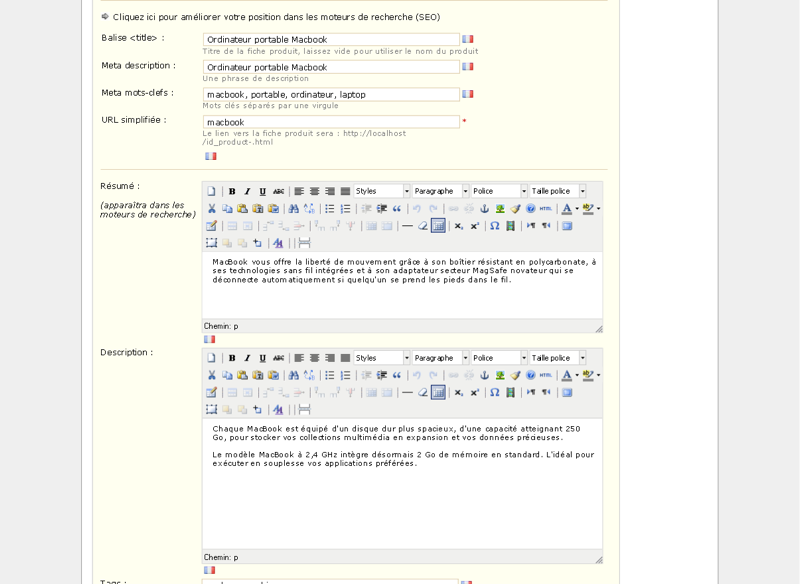Image resolution: width=800 pixels, height=584 pixels.
Task: Open Taille police dropdown in Description editor
Action: pos(558,358)
